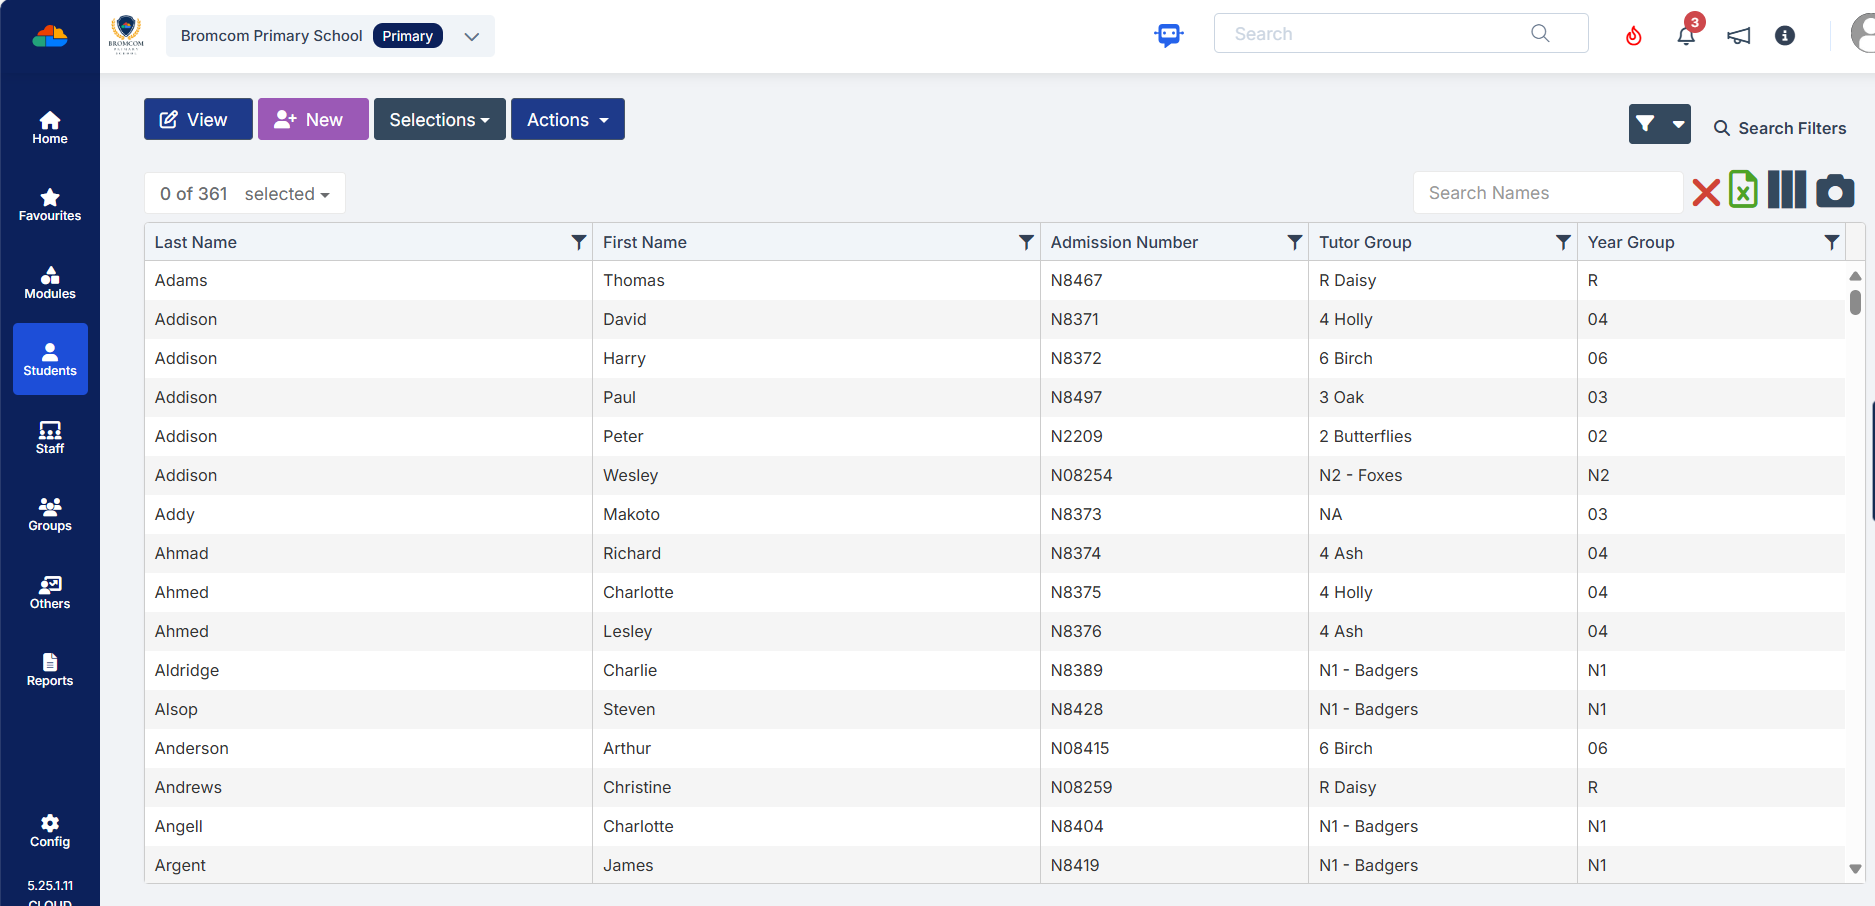
Task: Open Search Filters
Action: pos(1780,128)
